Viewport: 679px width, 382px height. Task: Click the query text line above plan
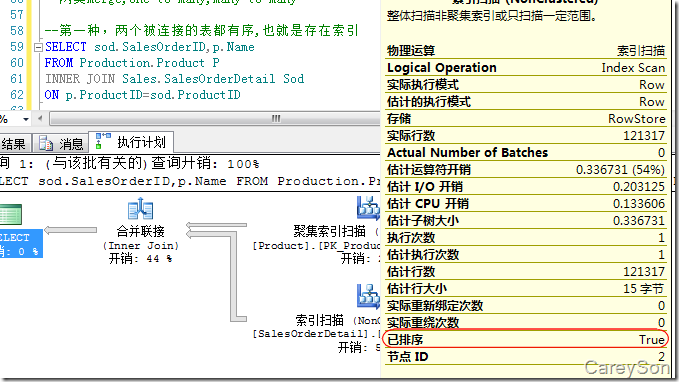pyautogui.click(x=190, y=181)
